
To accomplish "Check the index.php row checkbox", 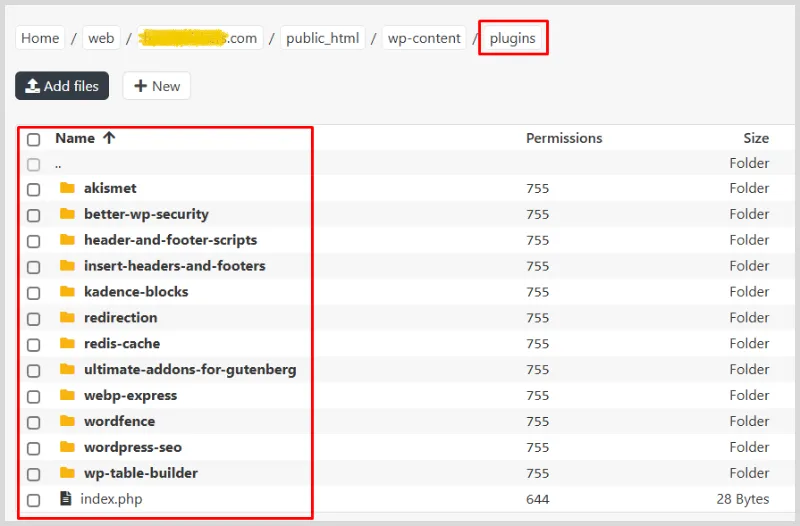I will [34, 500].
